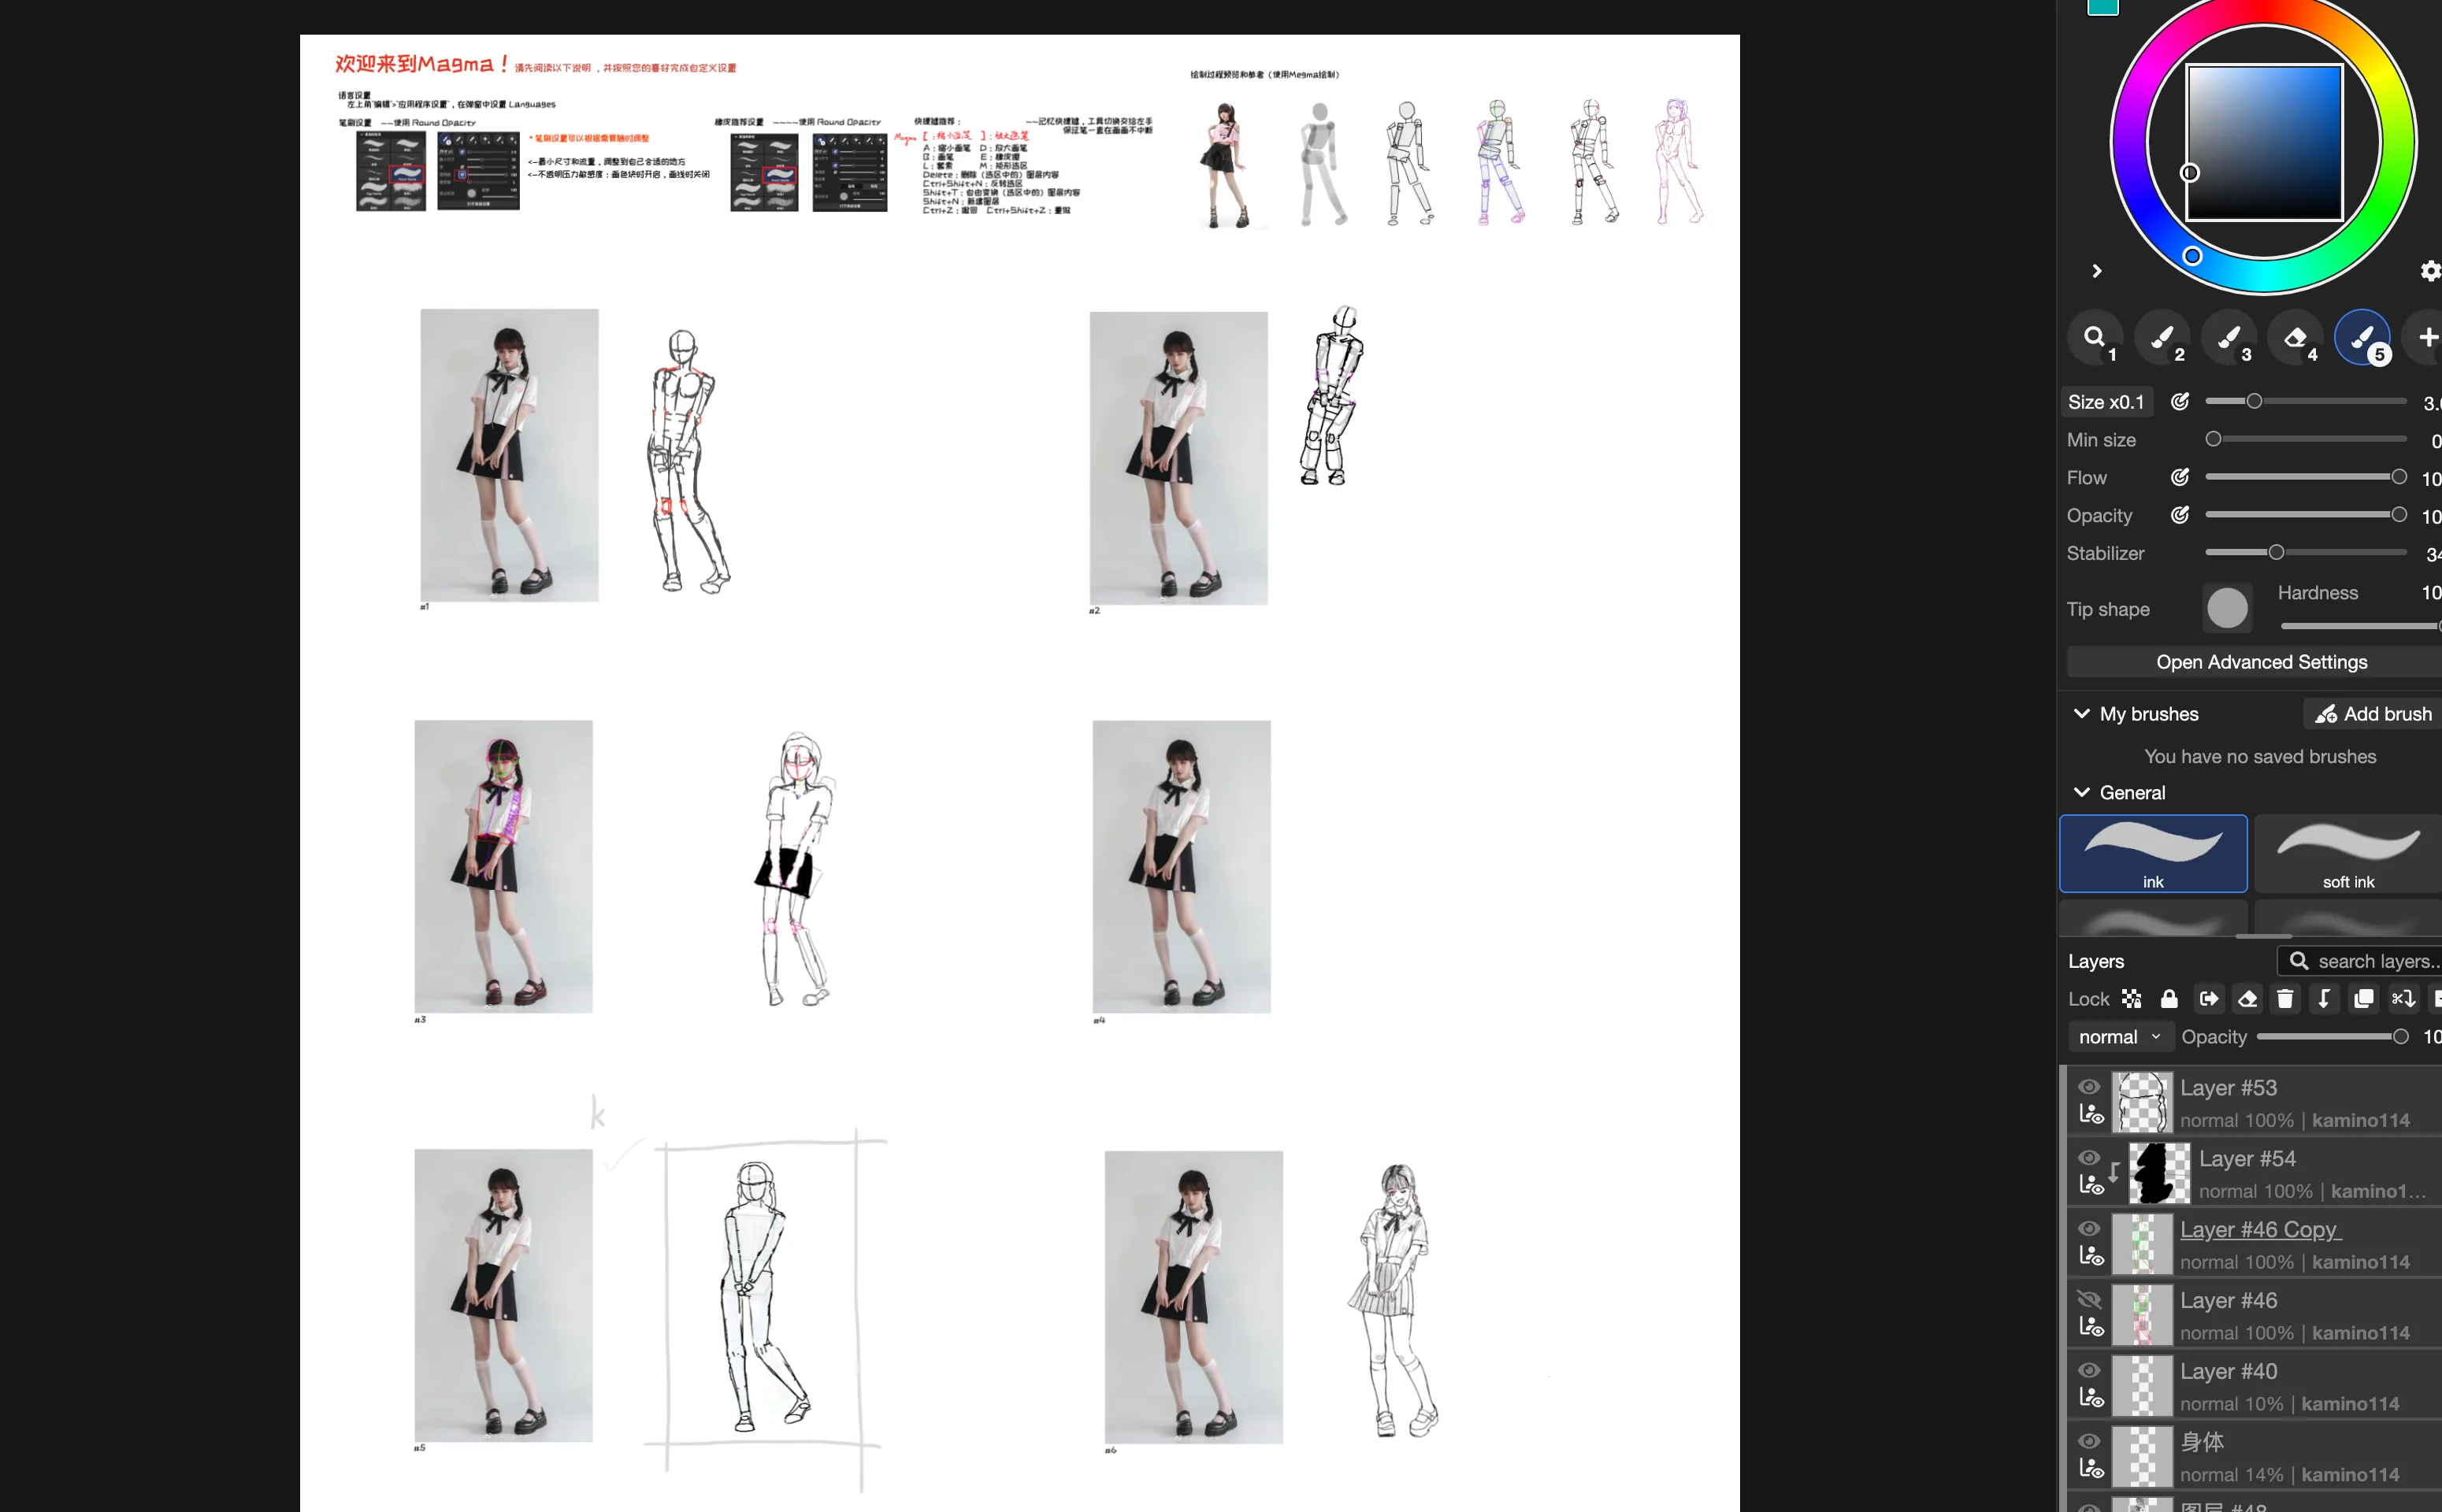Toggle visibility of the 身体 layer
Viewport: 2442px width, 1512px height.
[2089, 1442]
